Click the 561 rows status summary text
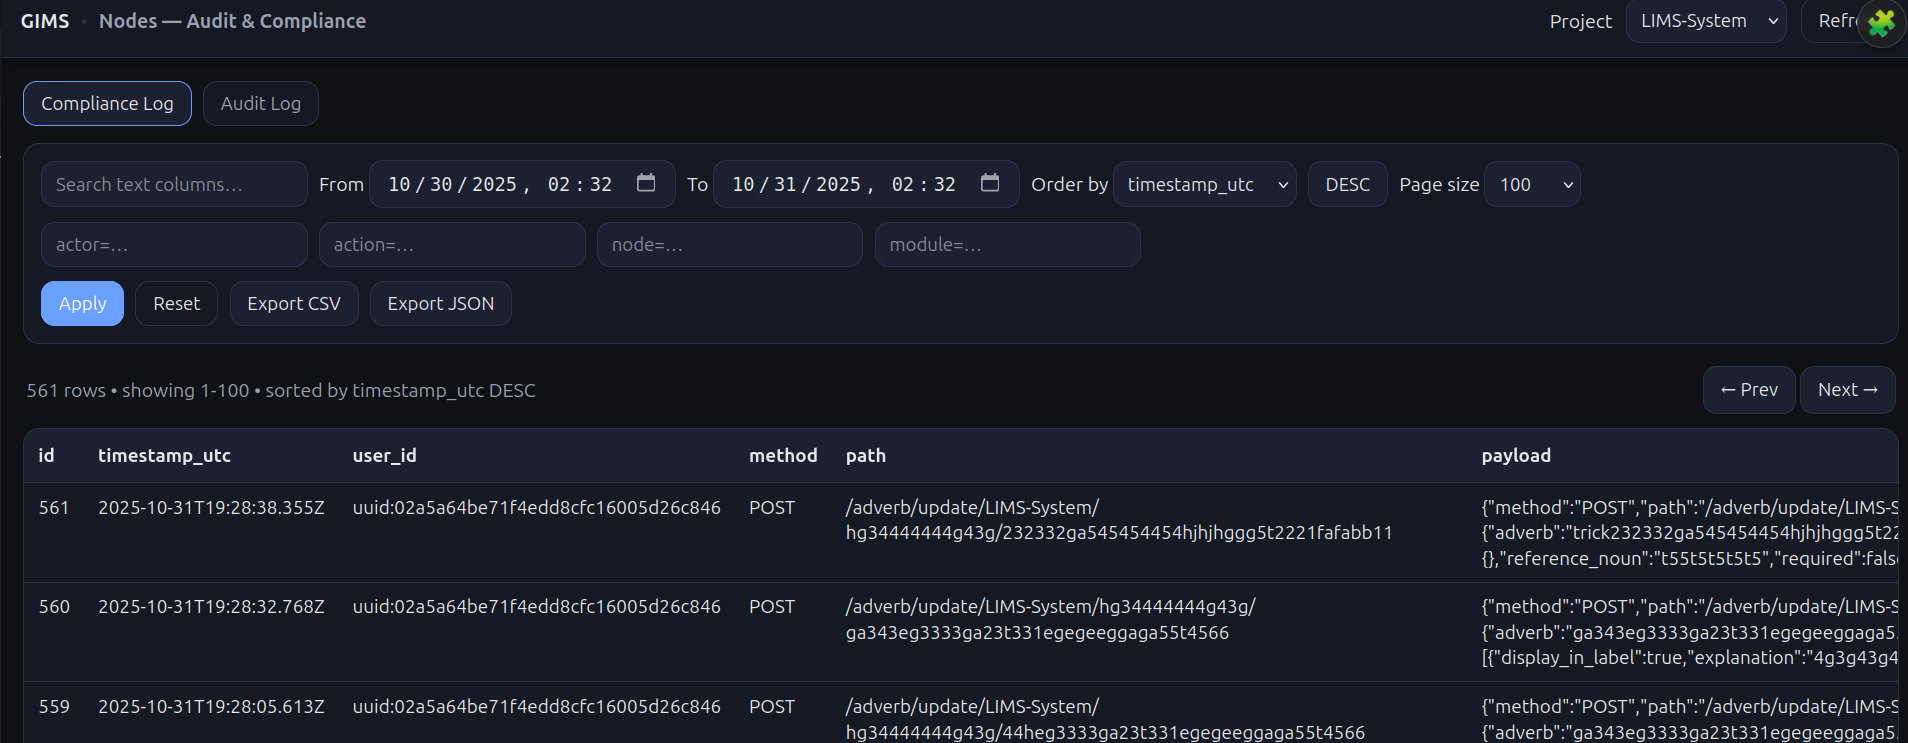Viewport: 1908px width, 743px height. pos(281,390)
